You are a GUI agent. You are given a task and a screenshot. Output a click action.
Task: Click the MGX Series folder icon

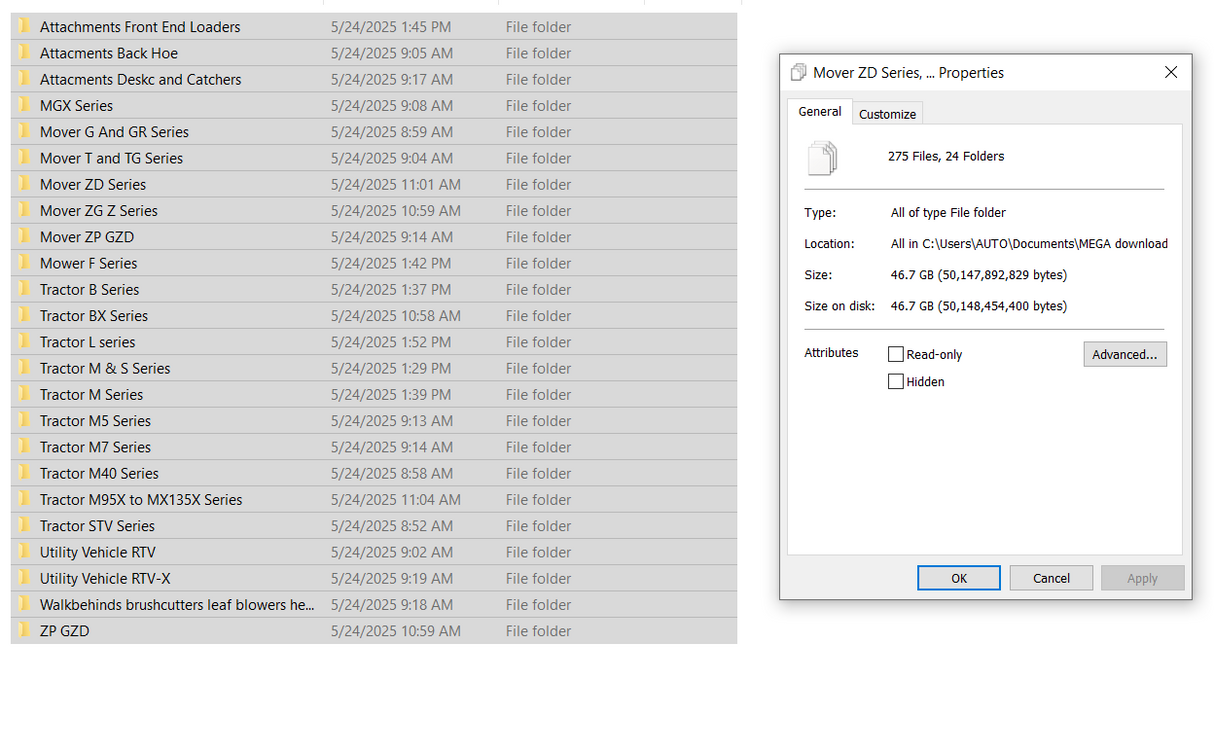point(24,106)
